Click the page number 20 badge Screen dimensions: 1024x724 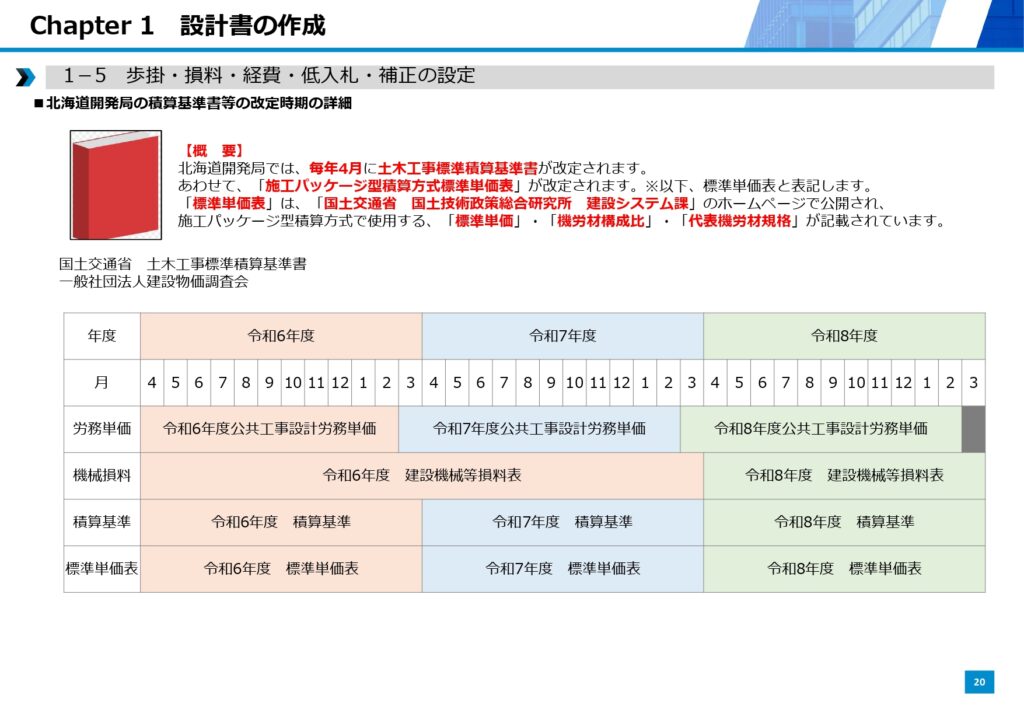979,682
